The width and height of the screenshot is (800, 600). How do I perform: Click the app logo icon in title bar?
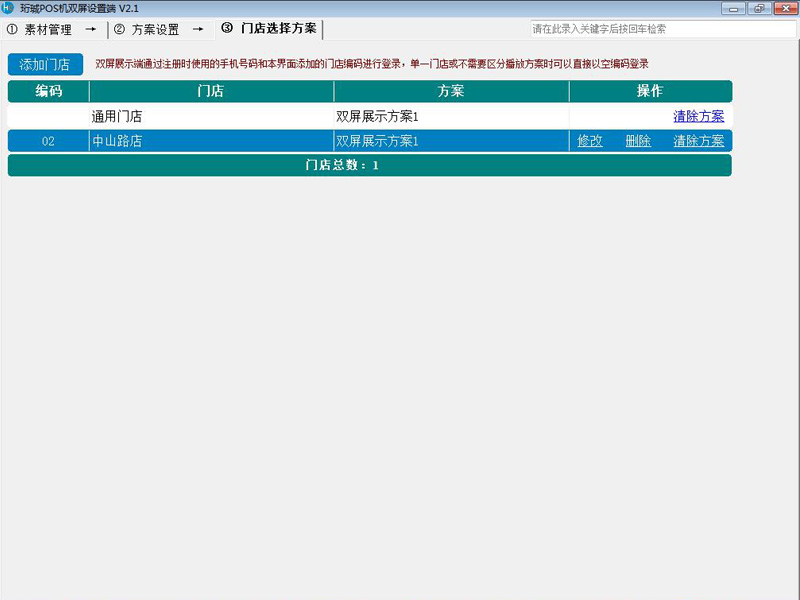pos(7,8)
